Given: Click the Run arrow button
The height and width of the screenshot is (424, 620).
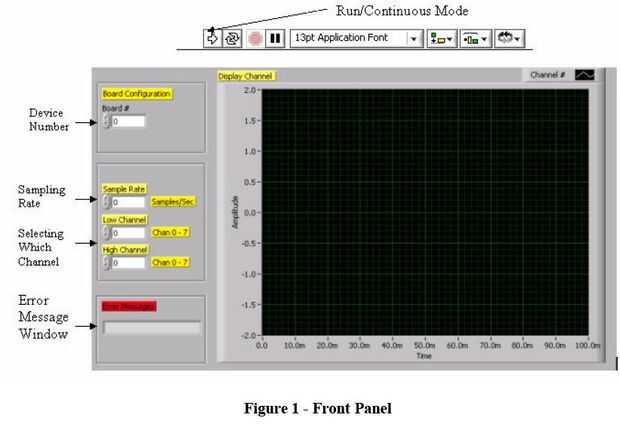Looking at the screenshot, I should point(213,38).
